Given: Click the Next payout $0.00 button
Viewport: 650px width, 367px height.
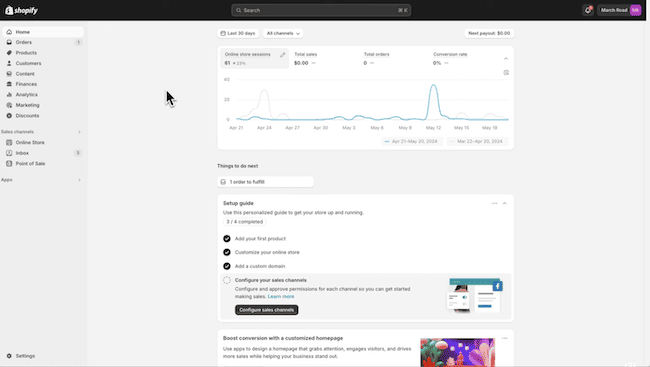Looking at the screenshot, I should [x=489, y=33].
